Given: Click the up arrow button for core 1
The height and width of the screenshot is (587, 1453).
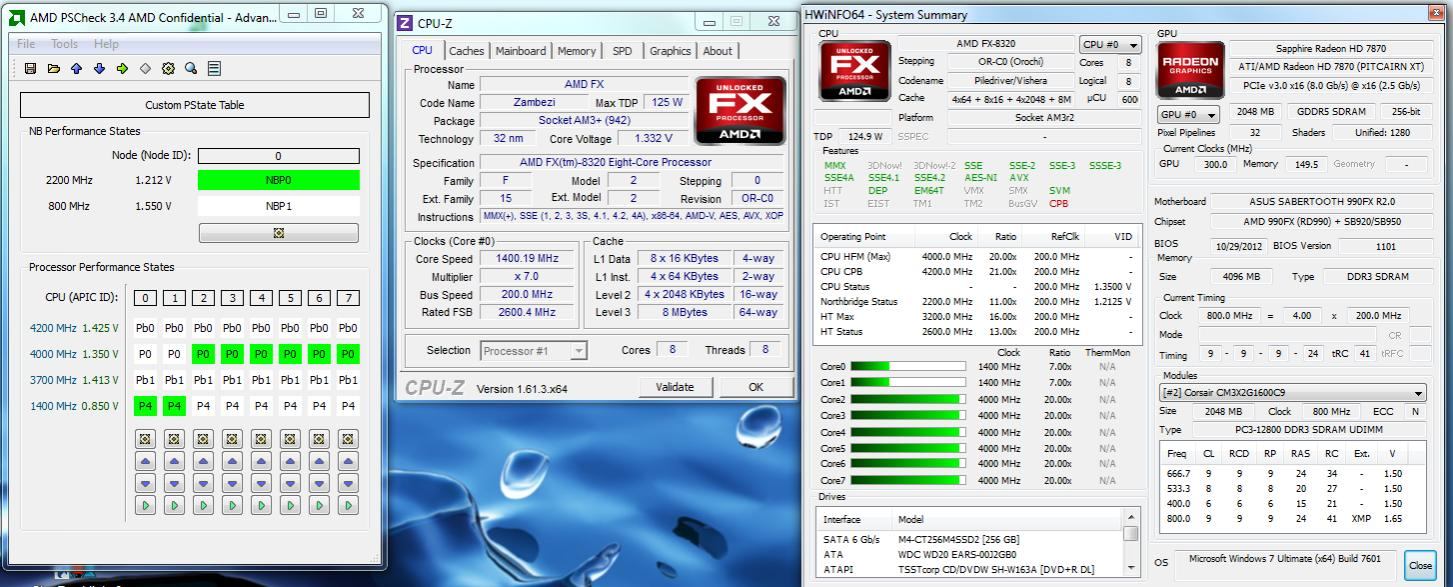Looking at the screenshot, I should point(174,461).
